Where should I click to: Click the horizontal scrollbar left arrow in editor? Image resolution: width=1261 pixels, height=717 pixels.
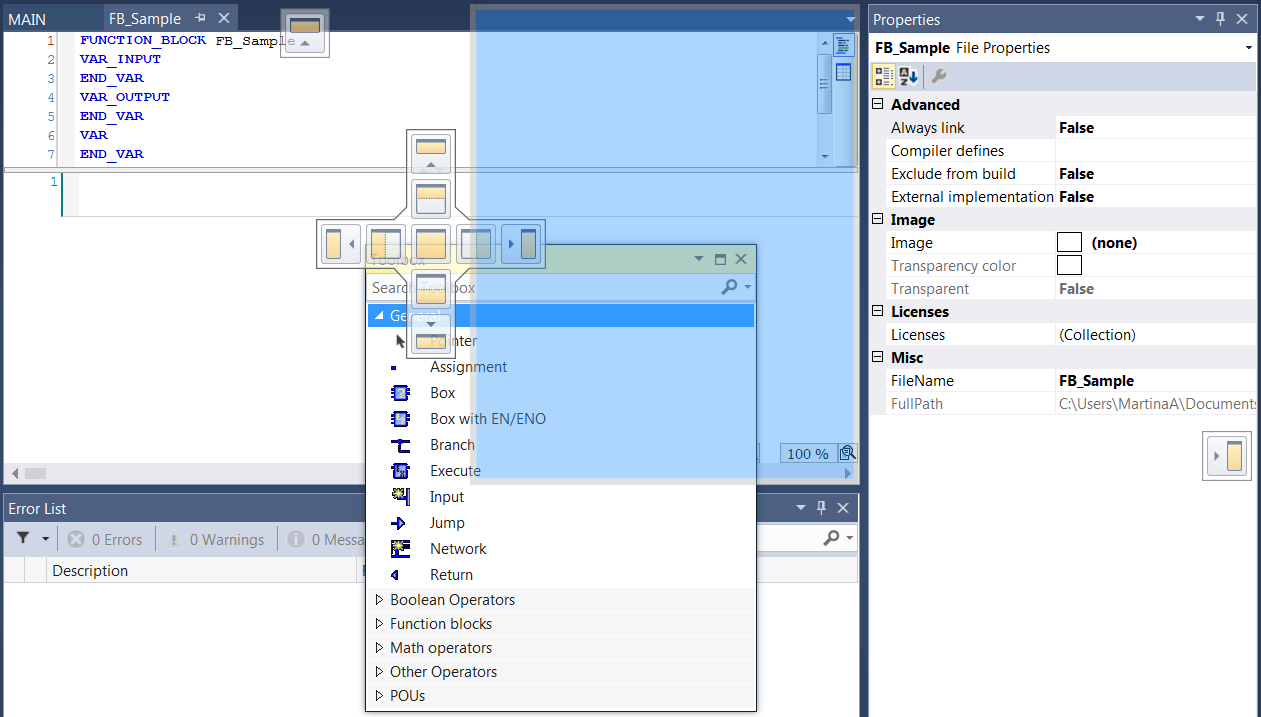pyautogui.click(x=14, y=473)
